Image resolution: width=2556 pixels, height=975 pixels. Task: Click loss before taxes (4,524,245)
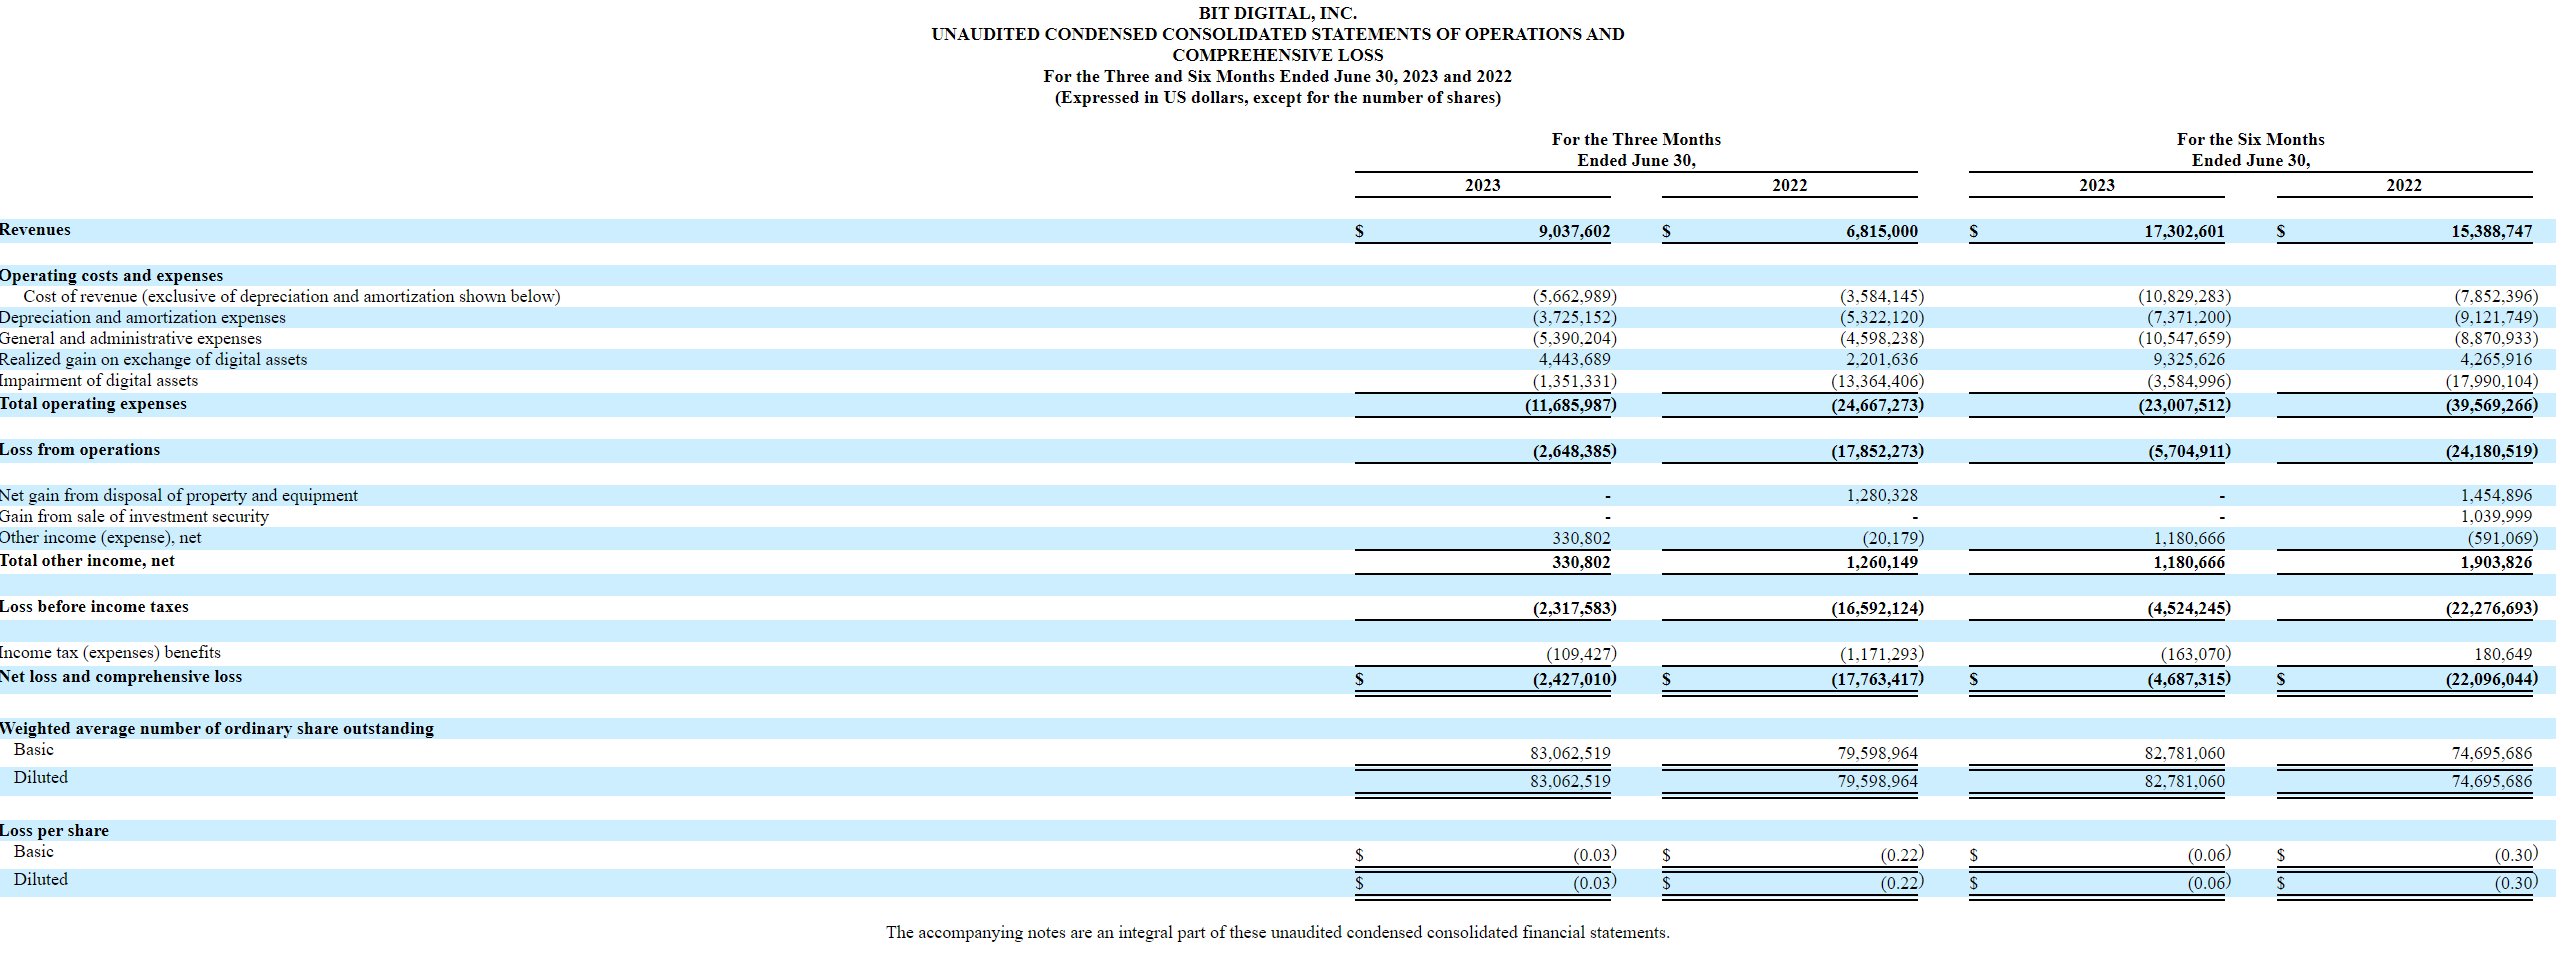[2188, 608]
